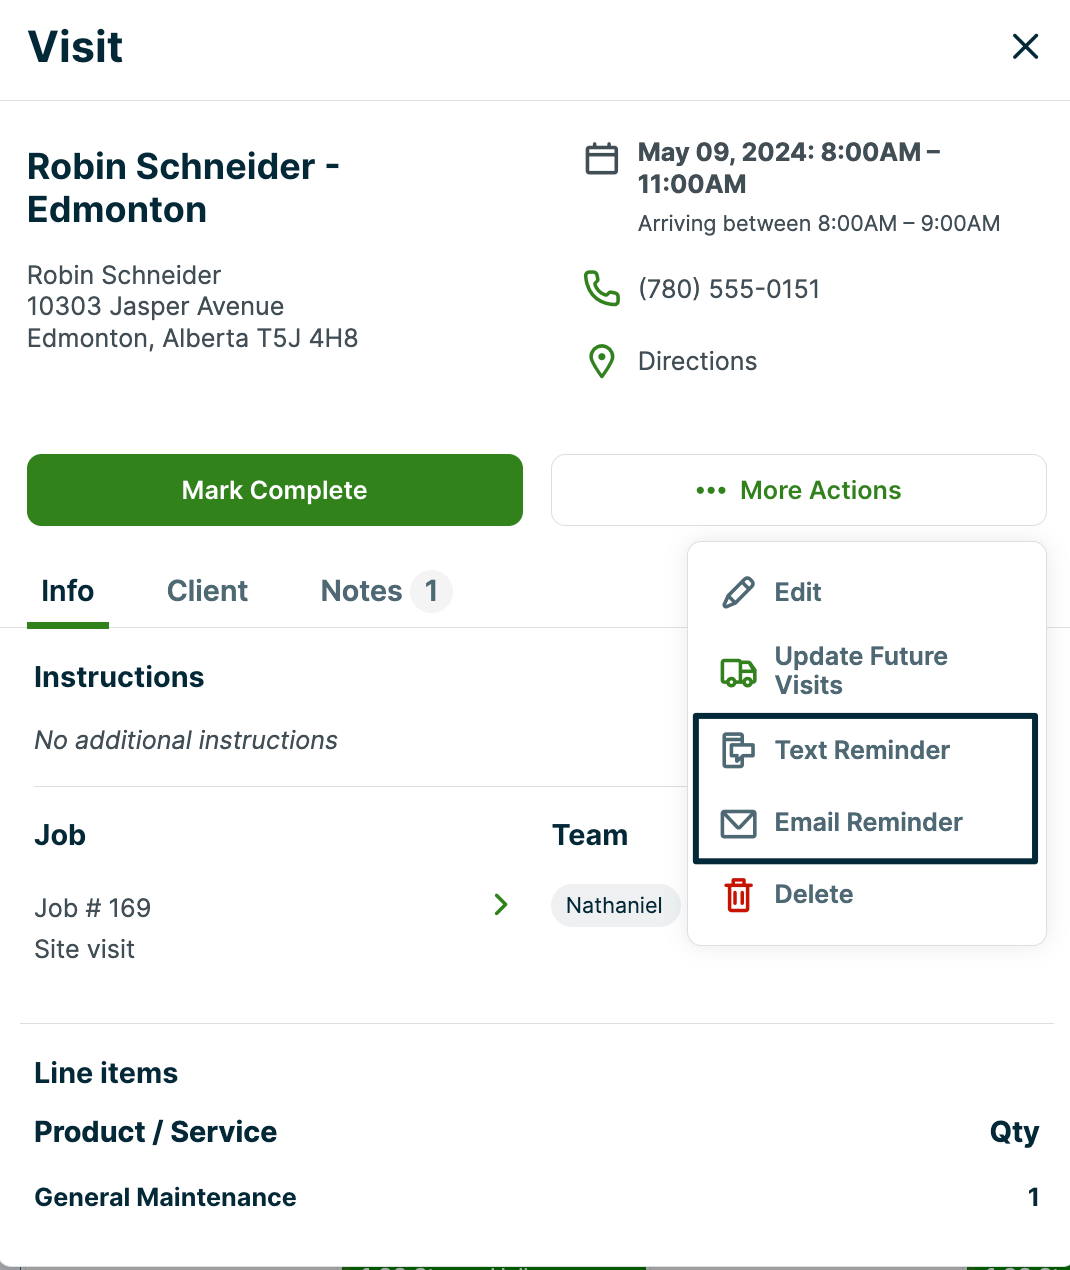
Task: Click the calendar icon beside visit date
Action: 601,159
